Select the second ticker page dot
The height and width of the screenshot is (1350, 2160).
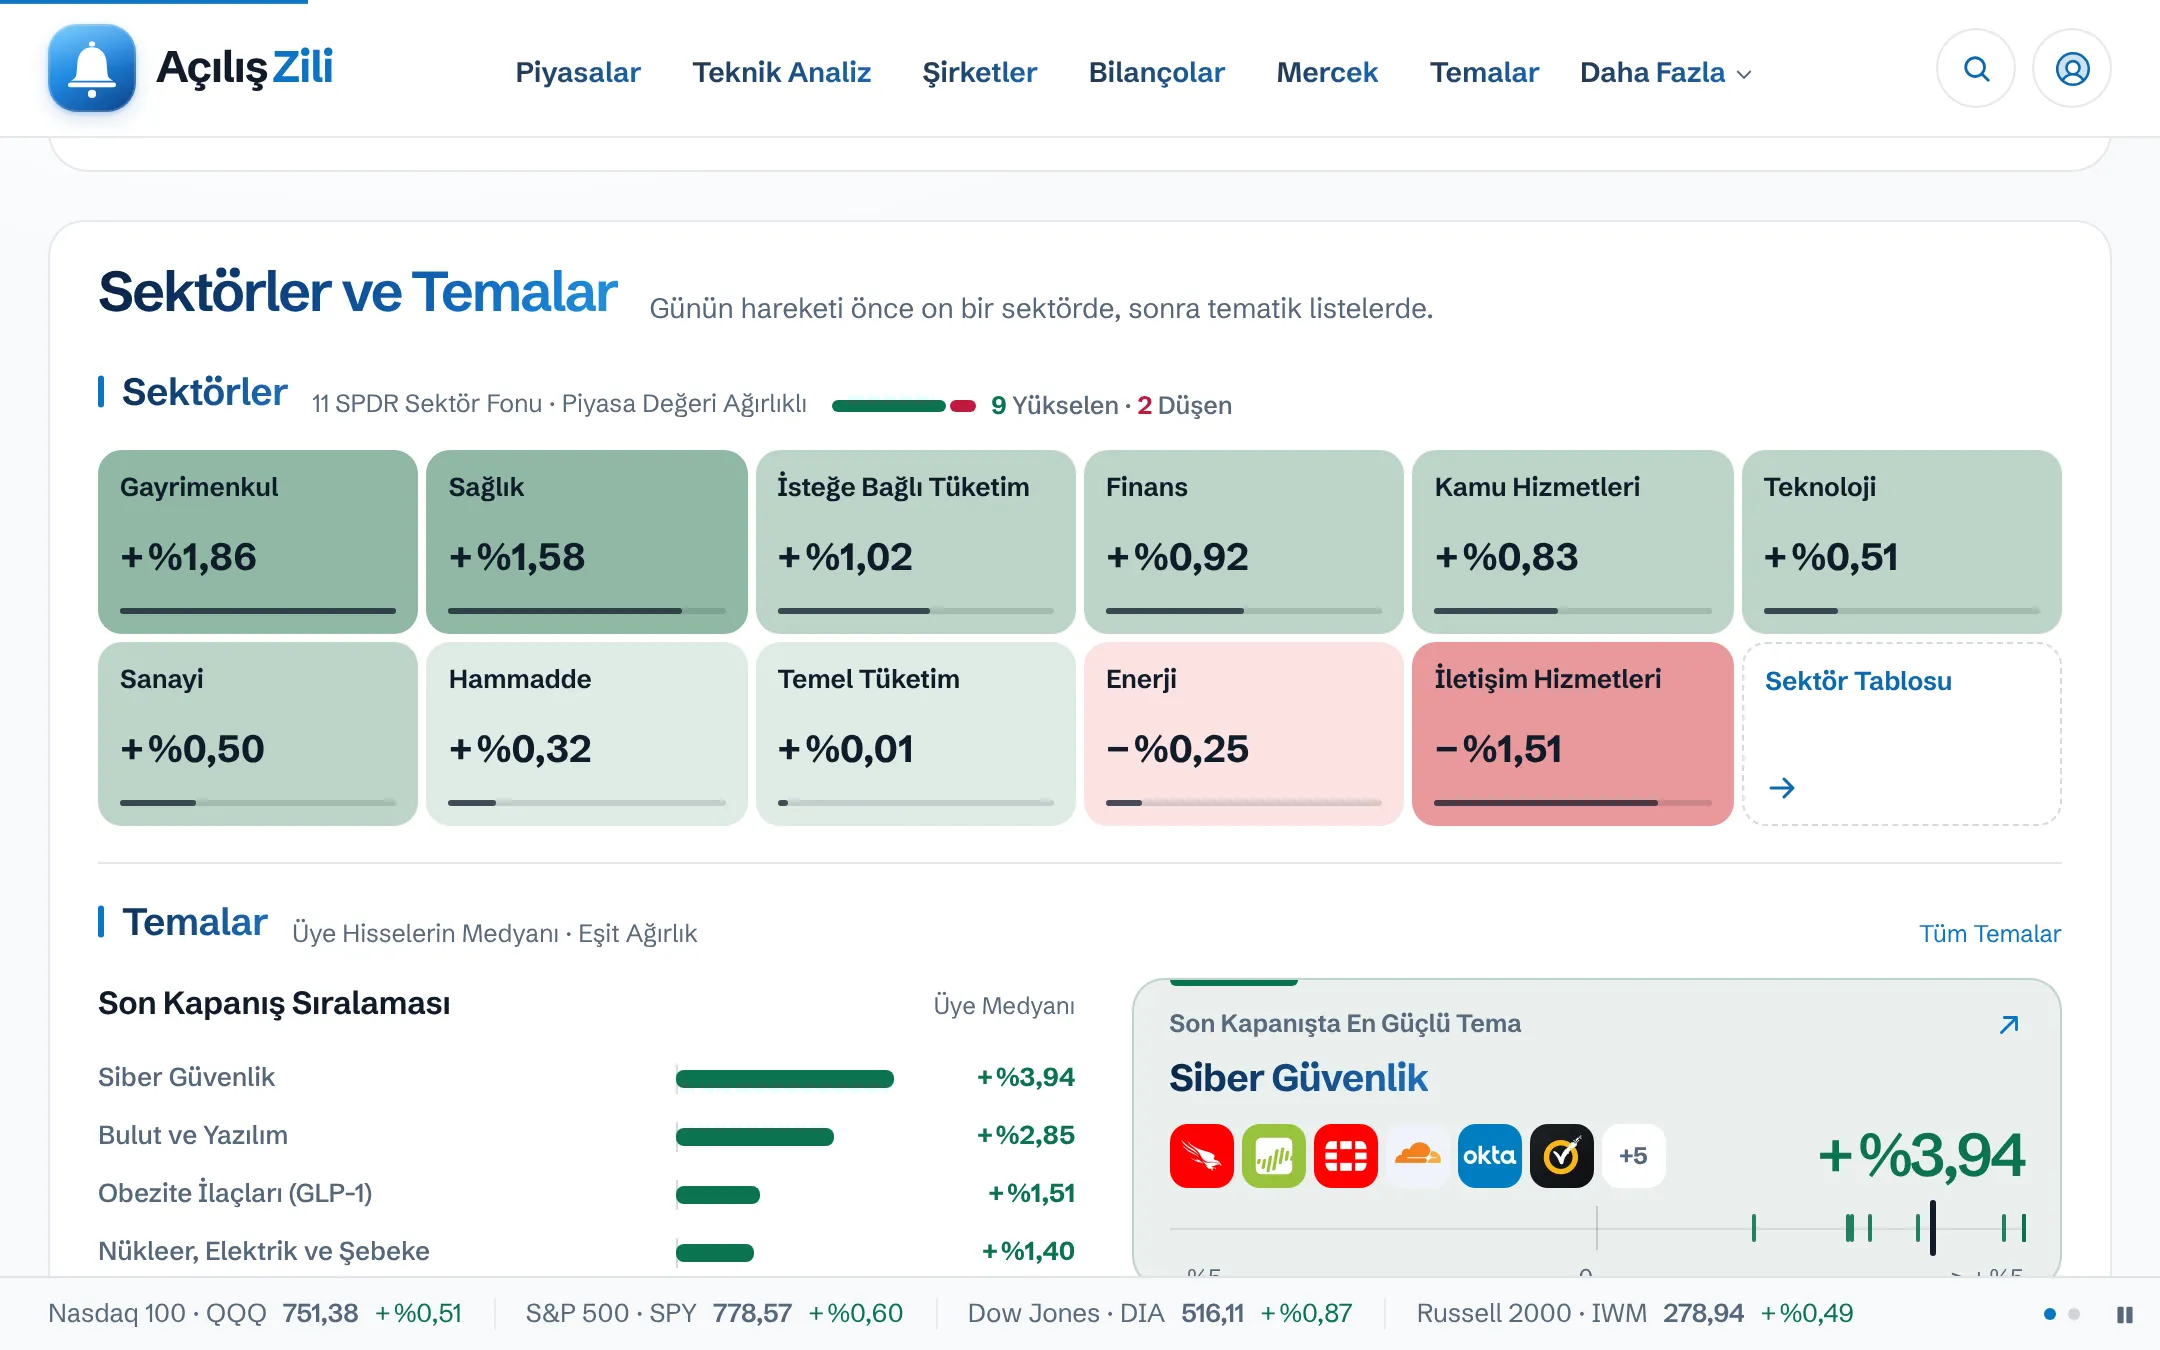[2074, 1314]
